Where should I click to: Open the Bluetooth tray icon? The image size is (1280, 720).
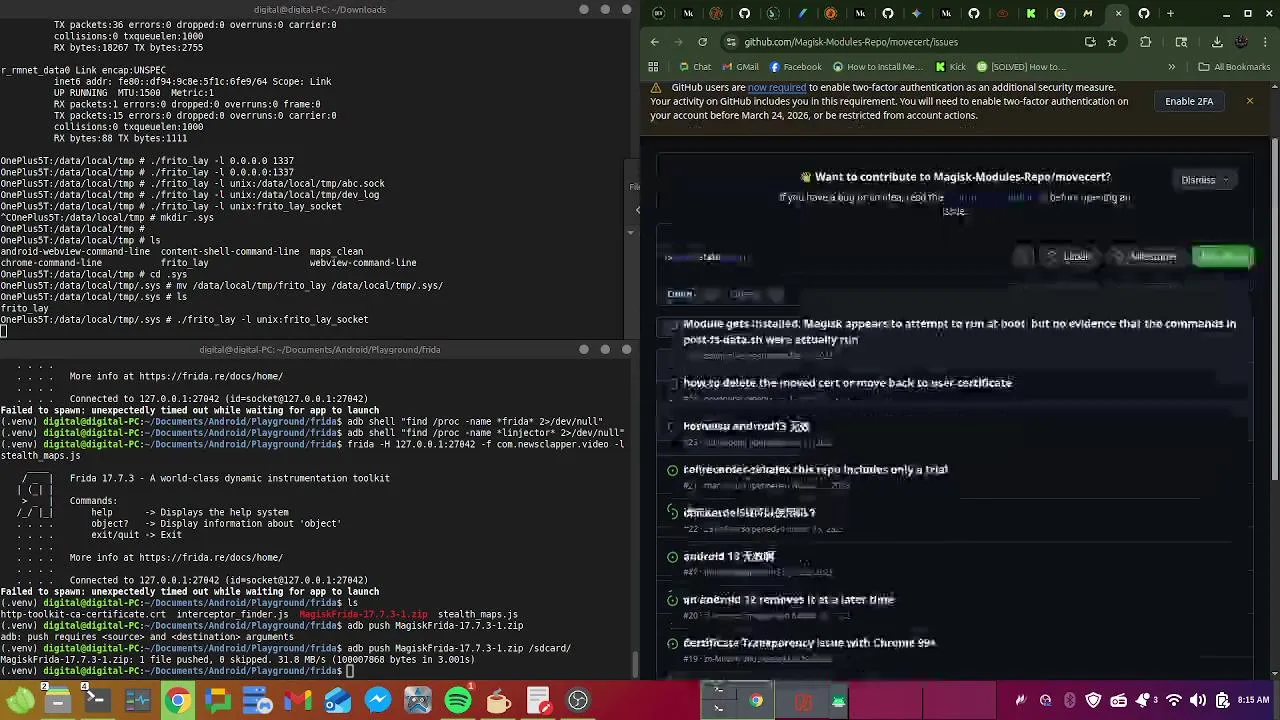(x=1070, y=701)
